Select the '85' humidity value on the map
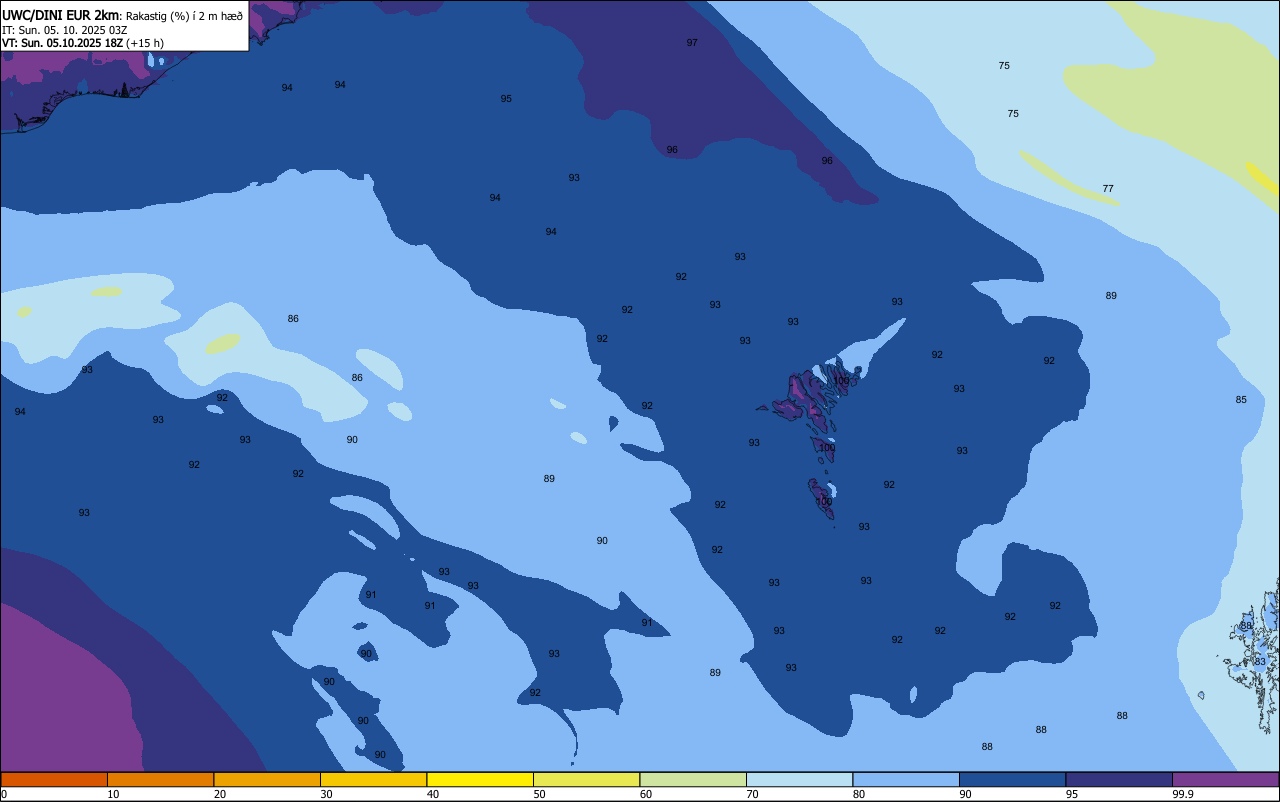1280x802 pixels. tap(1241, 399)
